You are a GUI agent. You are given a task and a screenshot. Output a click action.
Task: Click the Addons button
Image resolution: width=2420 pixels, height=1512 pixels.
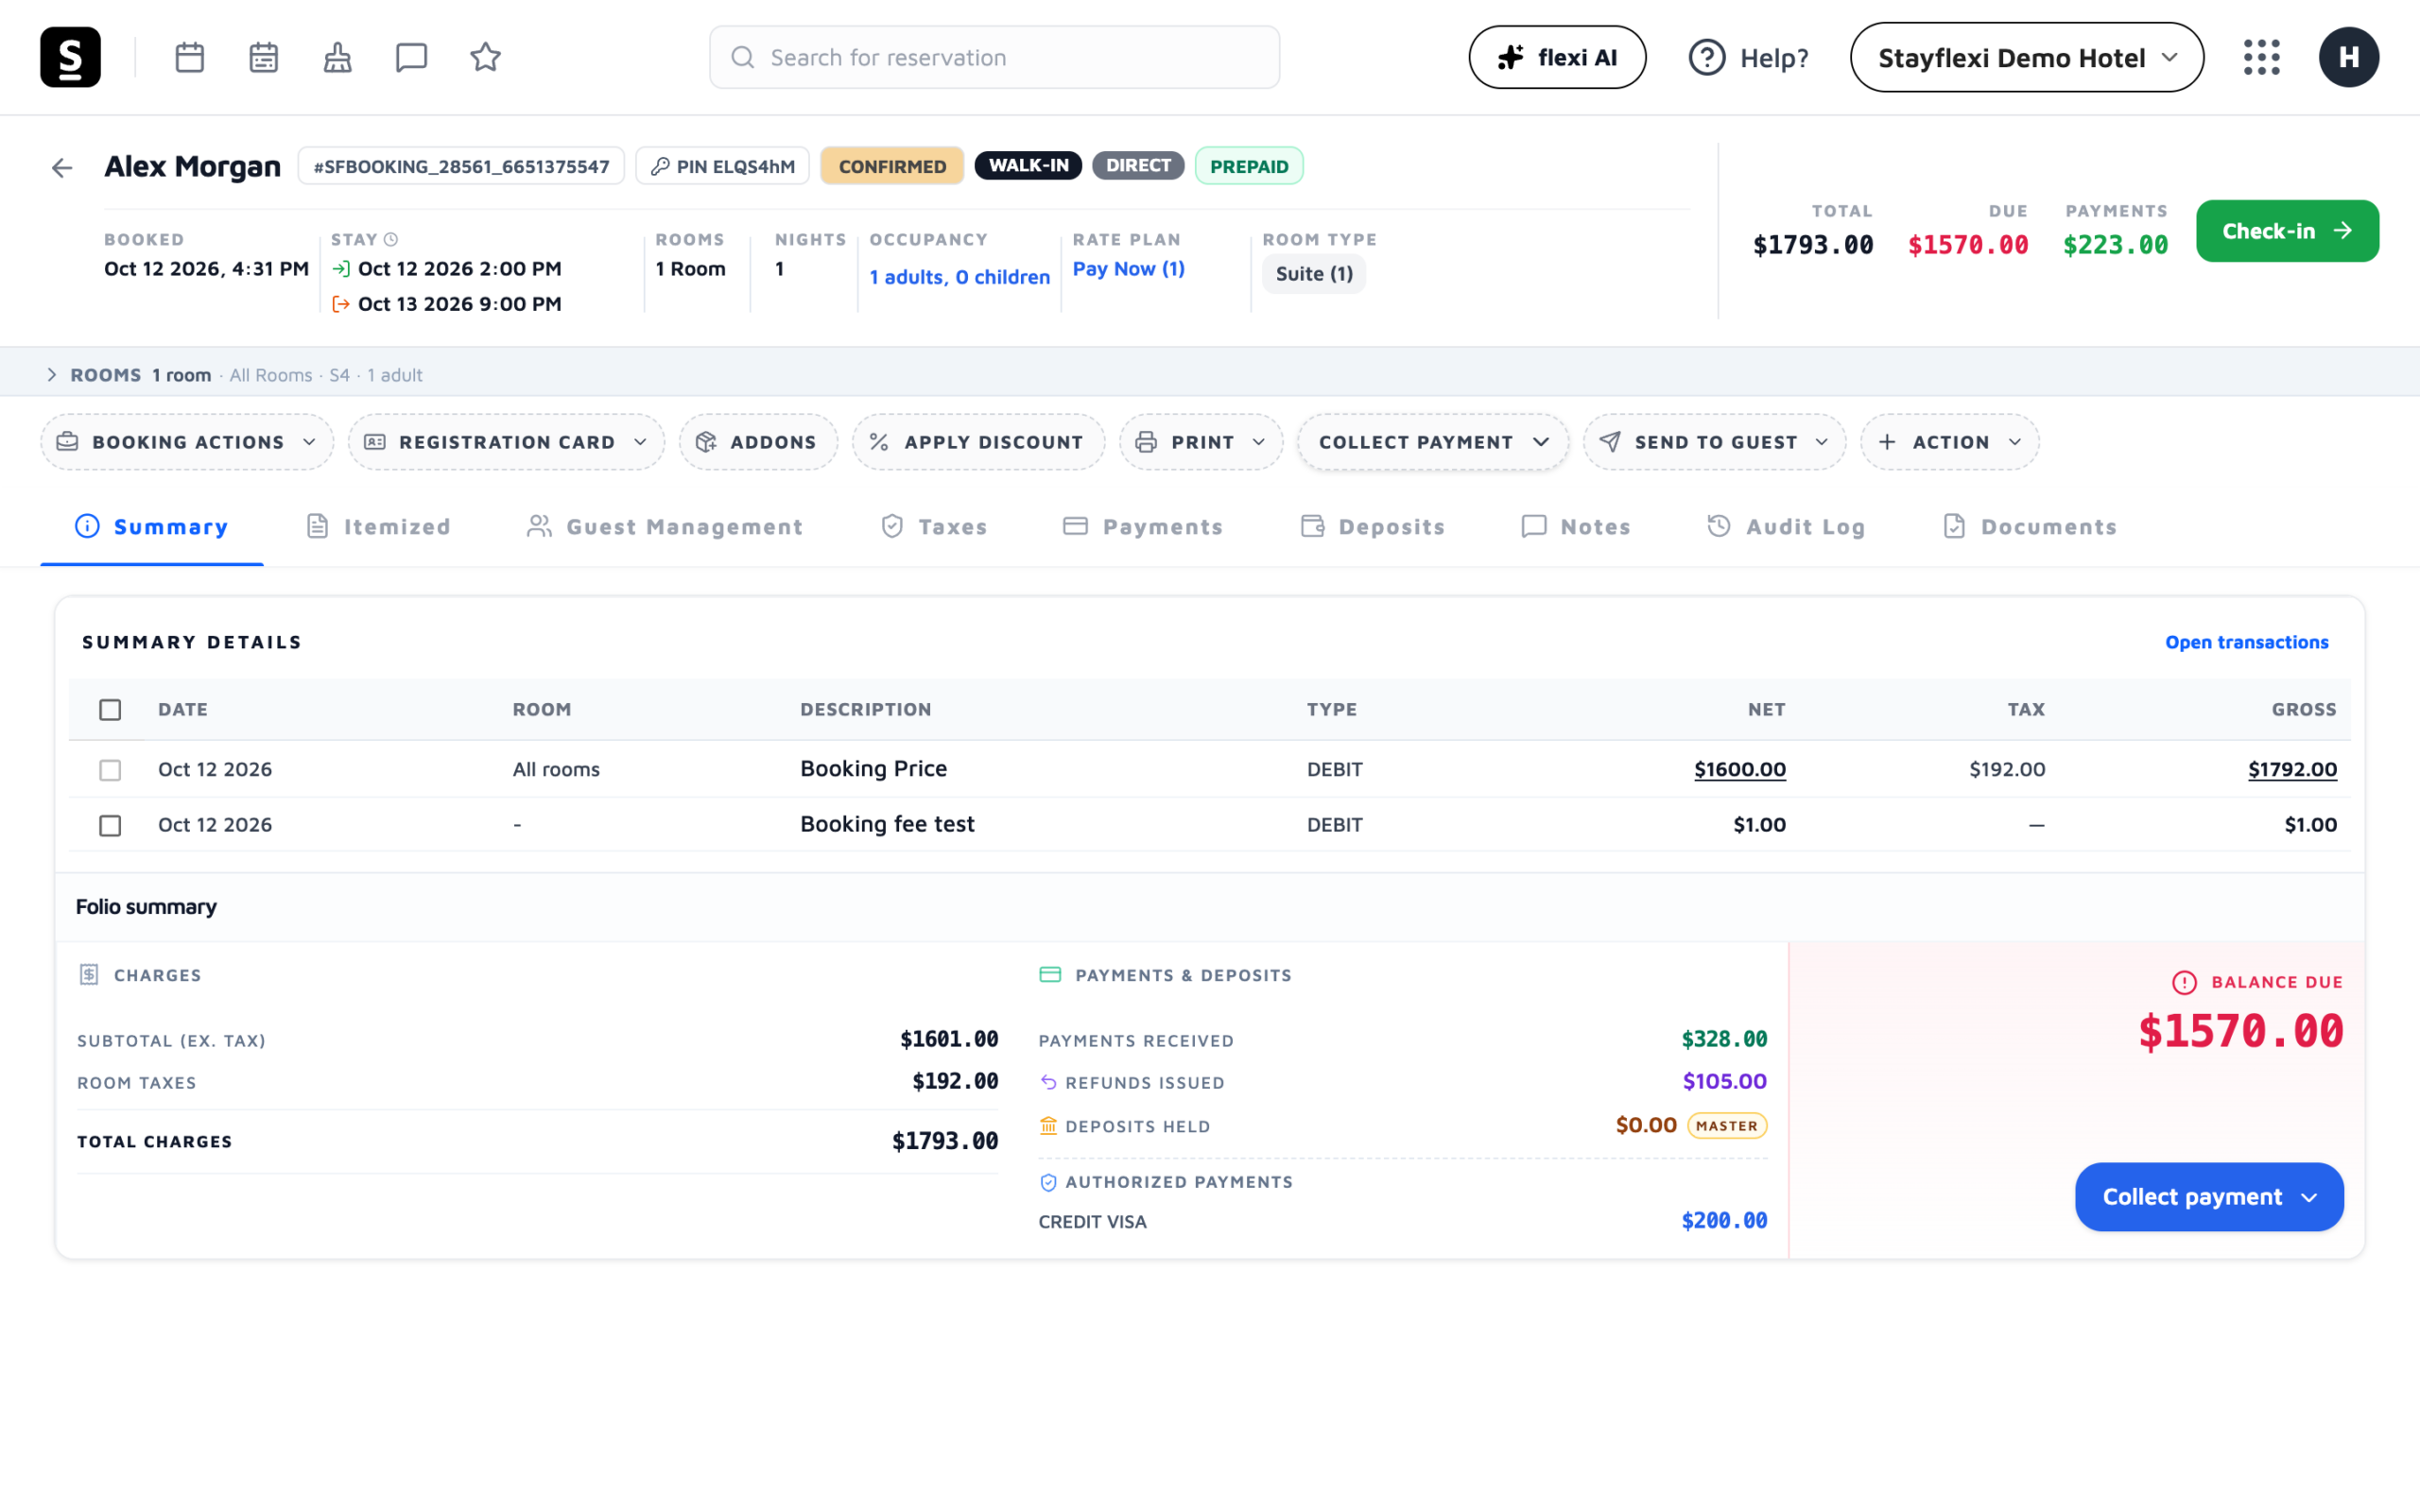pos(758,442)
